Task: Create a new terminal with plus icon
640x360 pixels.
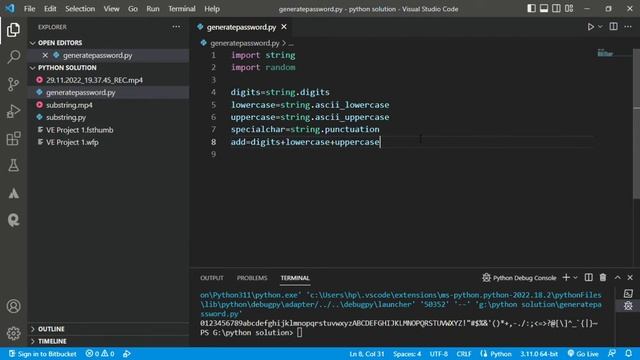Action: click(566, 278)
